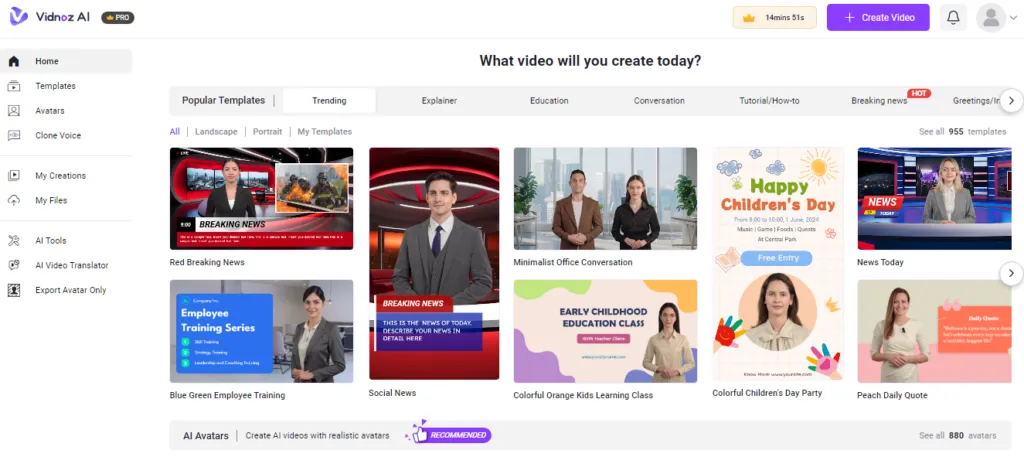Click the 14mins 51s remaining time badge
1024x457 pixels.
[x=775, y=18]
